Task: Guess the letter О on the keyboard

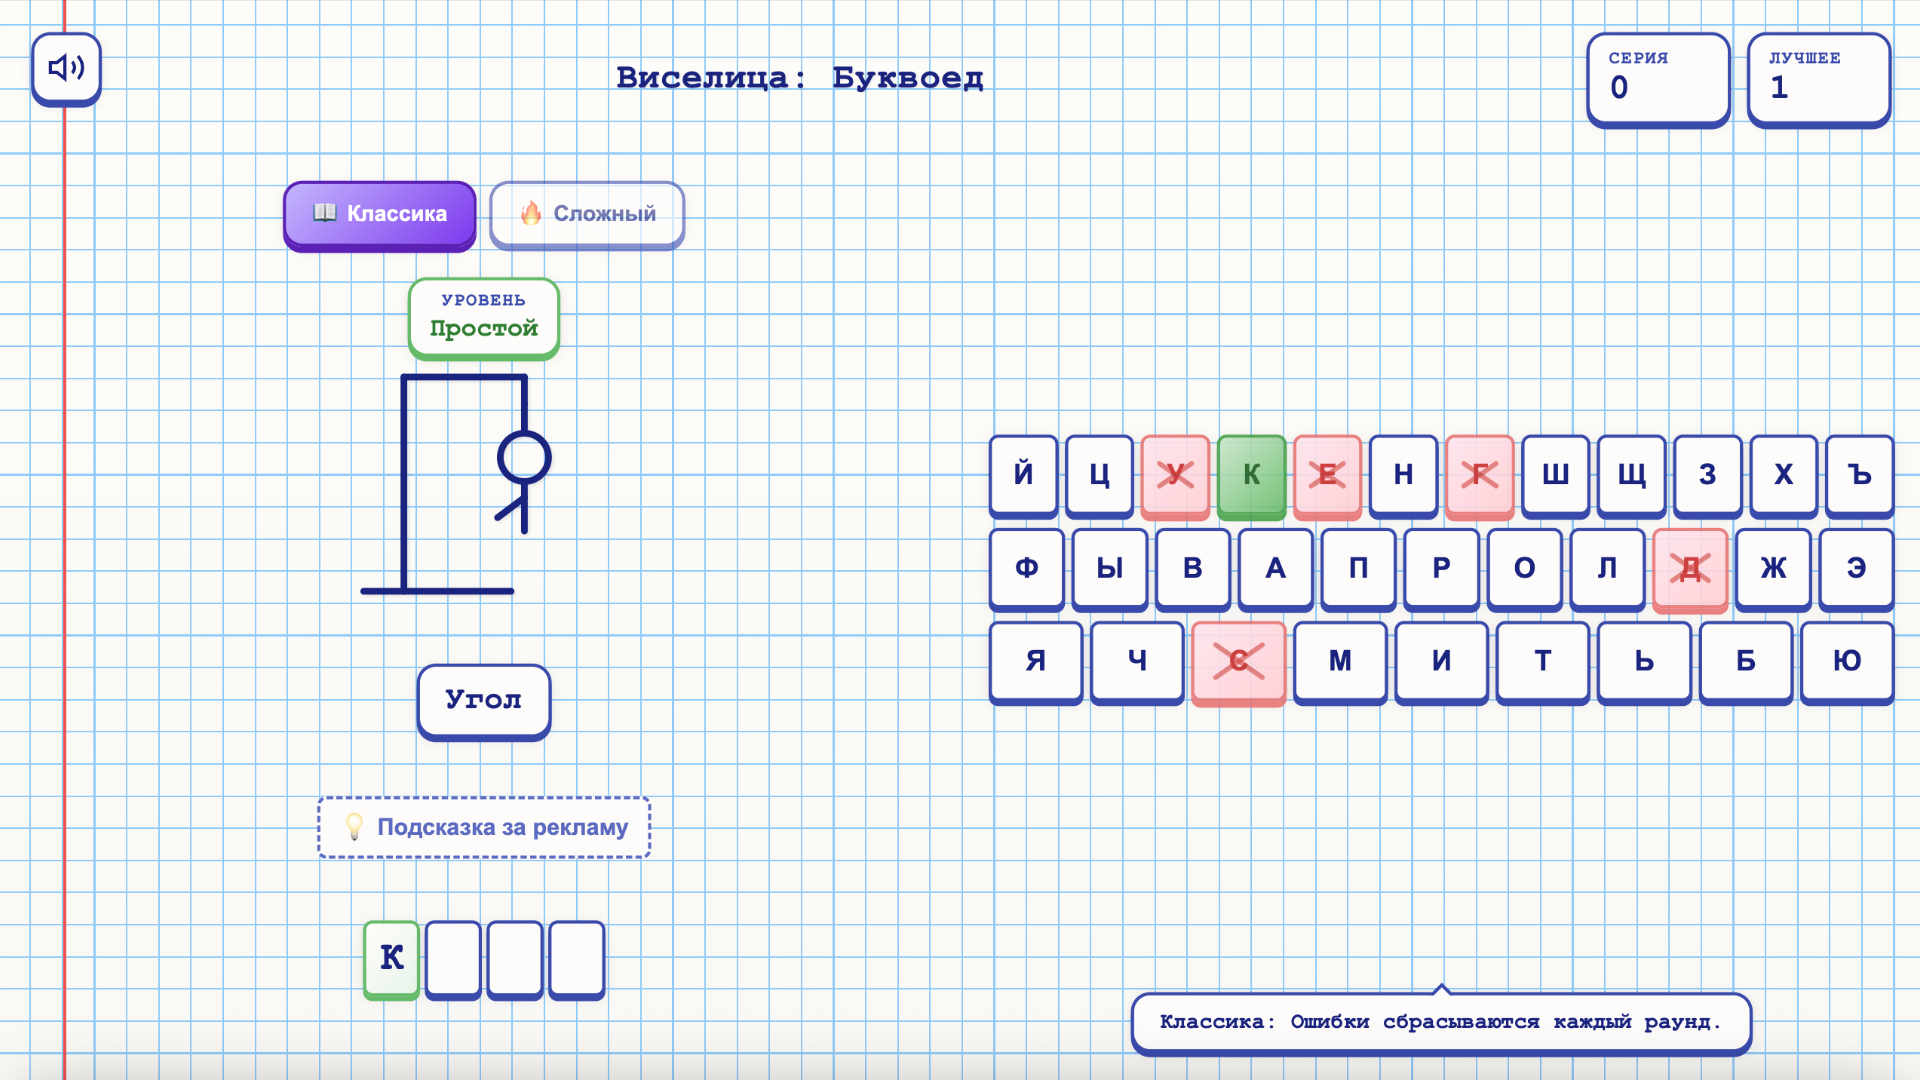Action: [1525, 569]
